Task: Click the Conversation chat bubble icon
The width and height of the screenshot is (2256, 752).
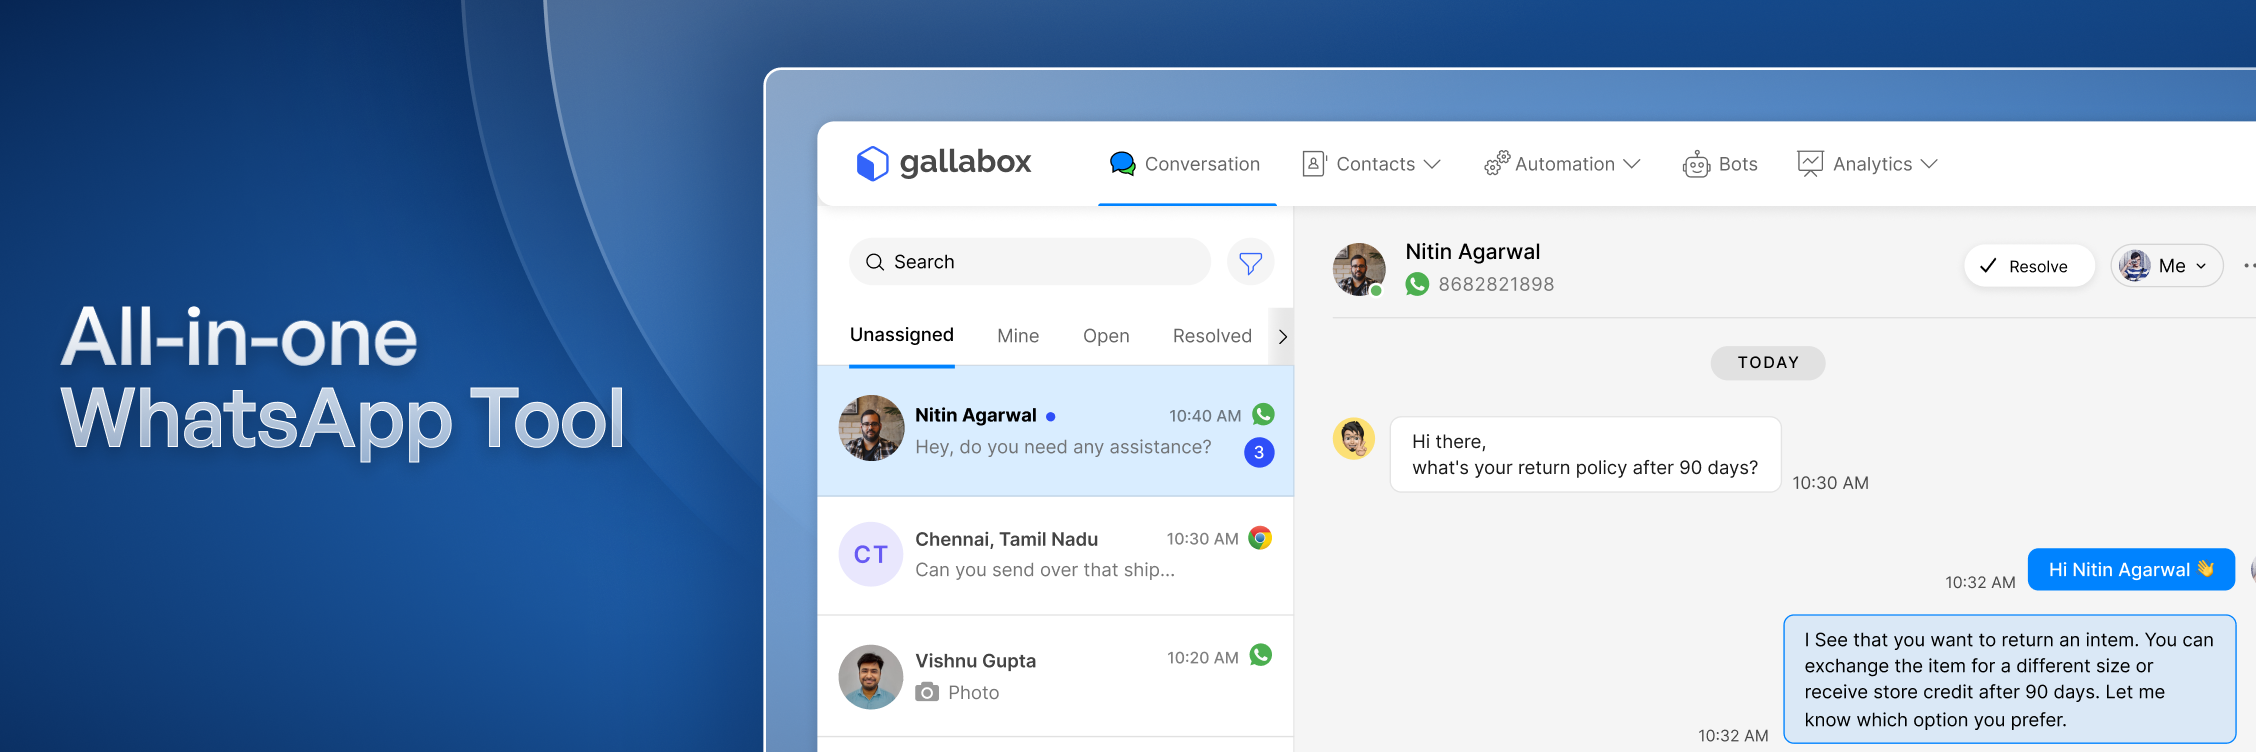Action: (1122, 164)
